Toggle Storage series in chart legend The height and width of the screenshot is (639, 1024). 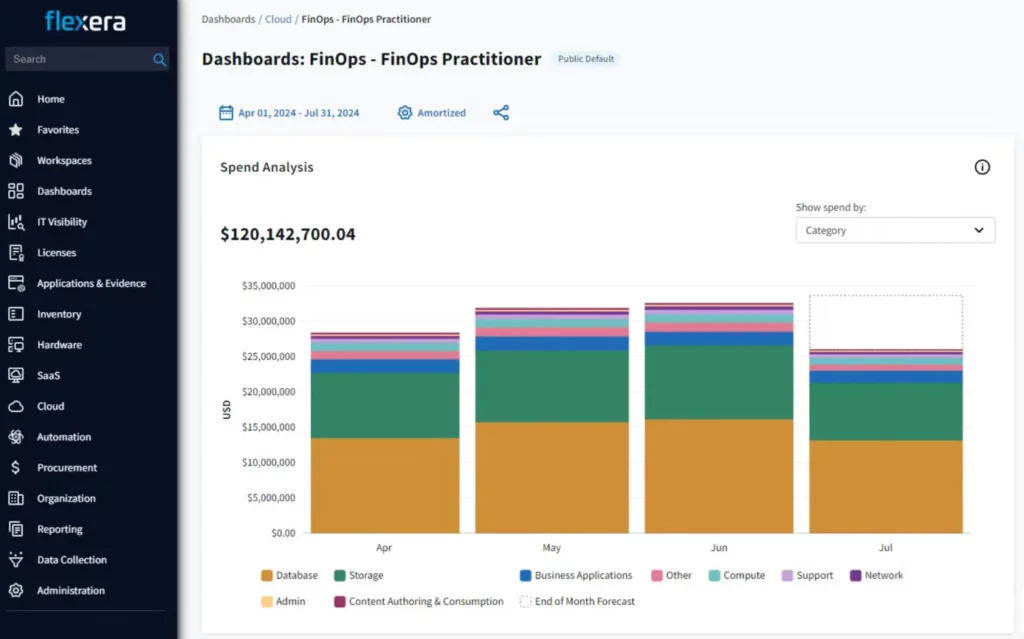(x=358, y=576)
